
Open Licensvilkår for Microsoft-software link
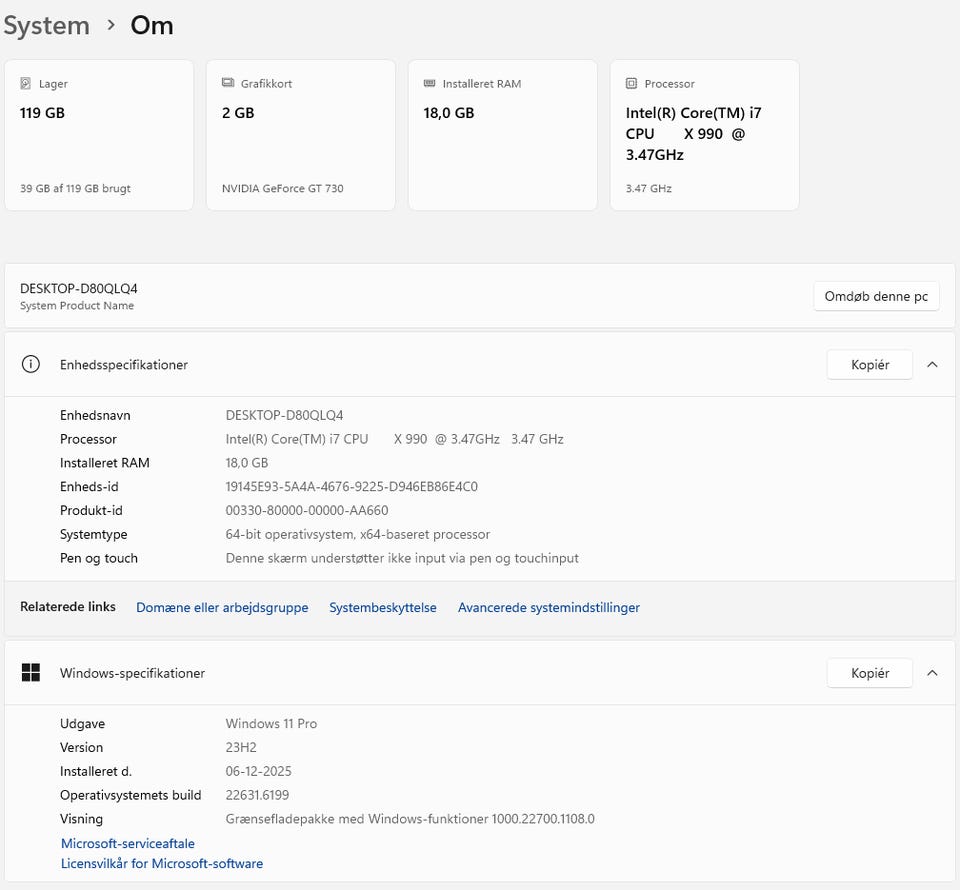tap(162, 863)
